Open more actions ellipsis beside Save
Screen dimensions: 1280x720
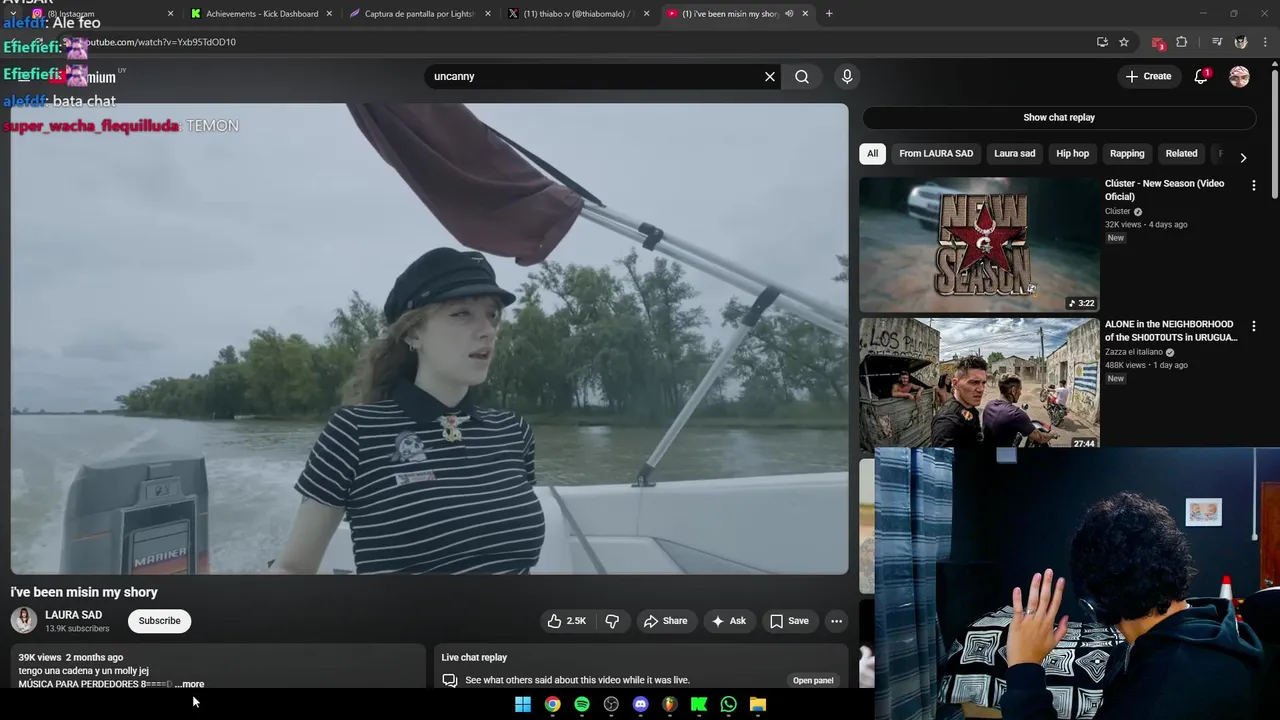(836, 621)
